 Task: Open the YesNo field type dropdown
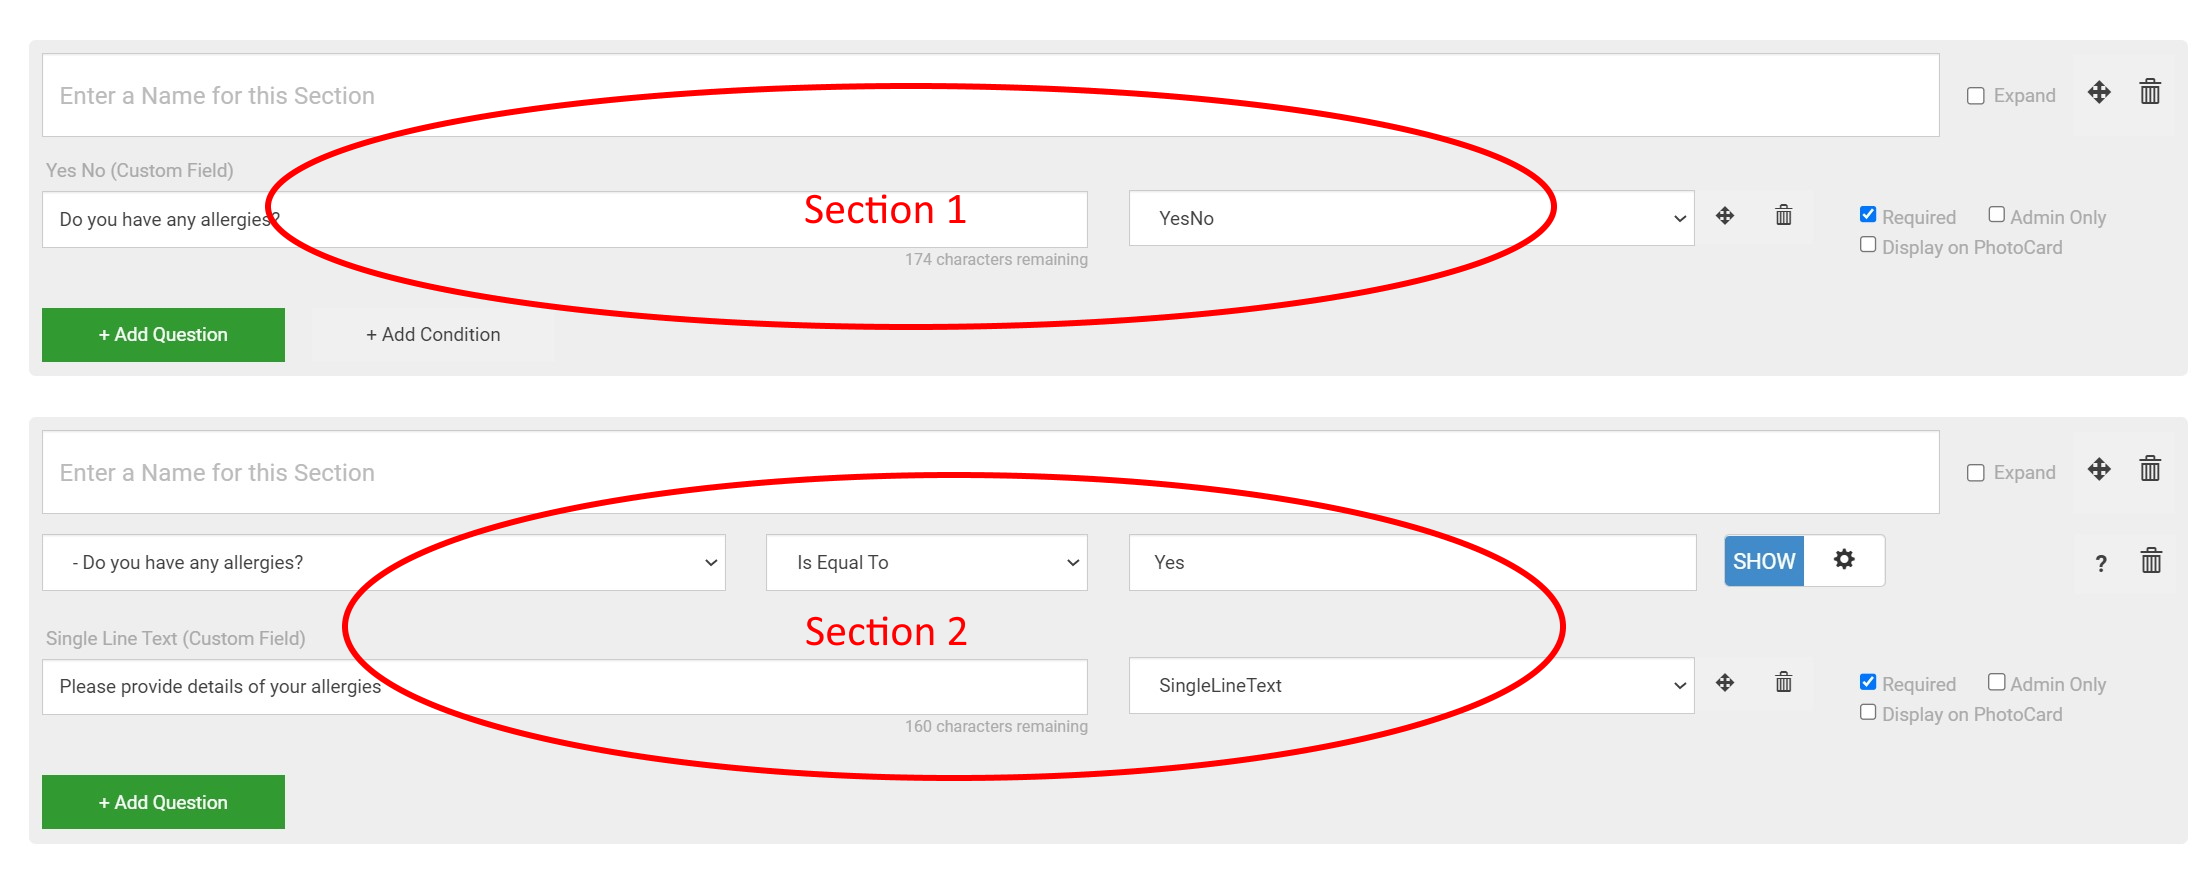coord(1410,218)
